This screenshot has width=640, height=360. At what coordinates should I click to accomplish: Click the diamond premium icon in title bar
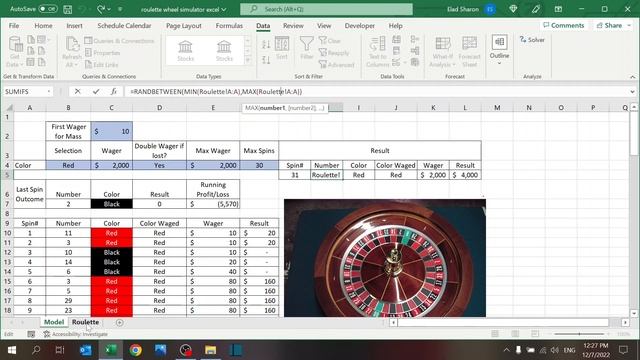(x=513, y=9)
